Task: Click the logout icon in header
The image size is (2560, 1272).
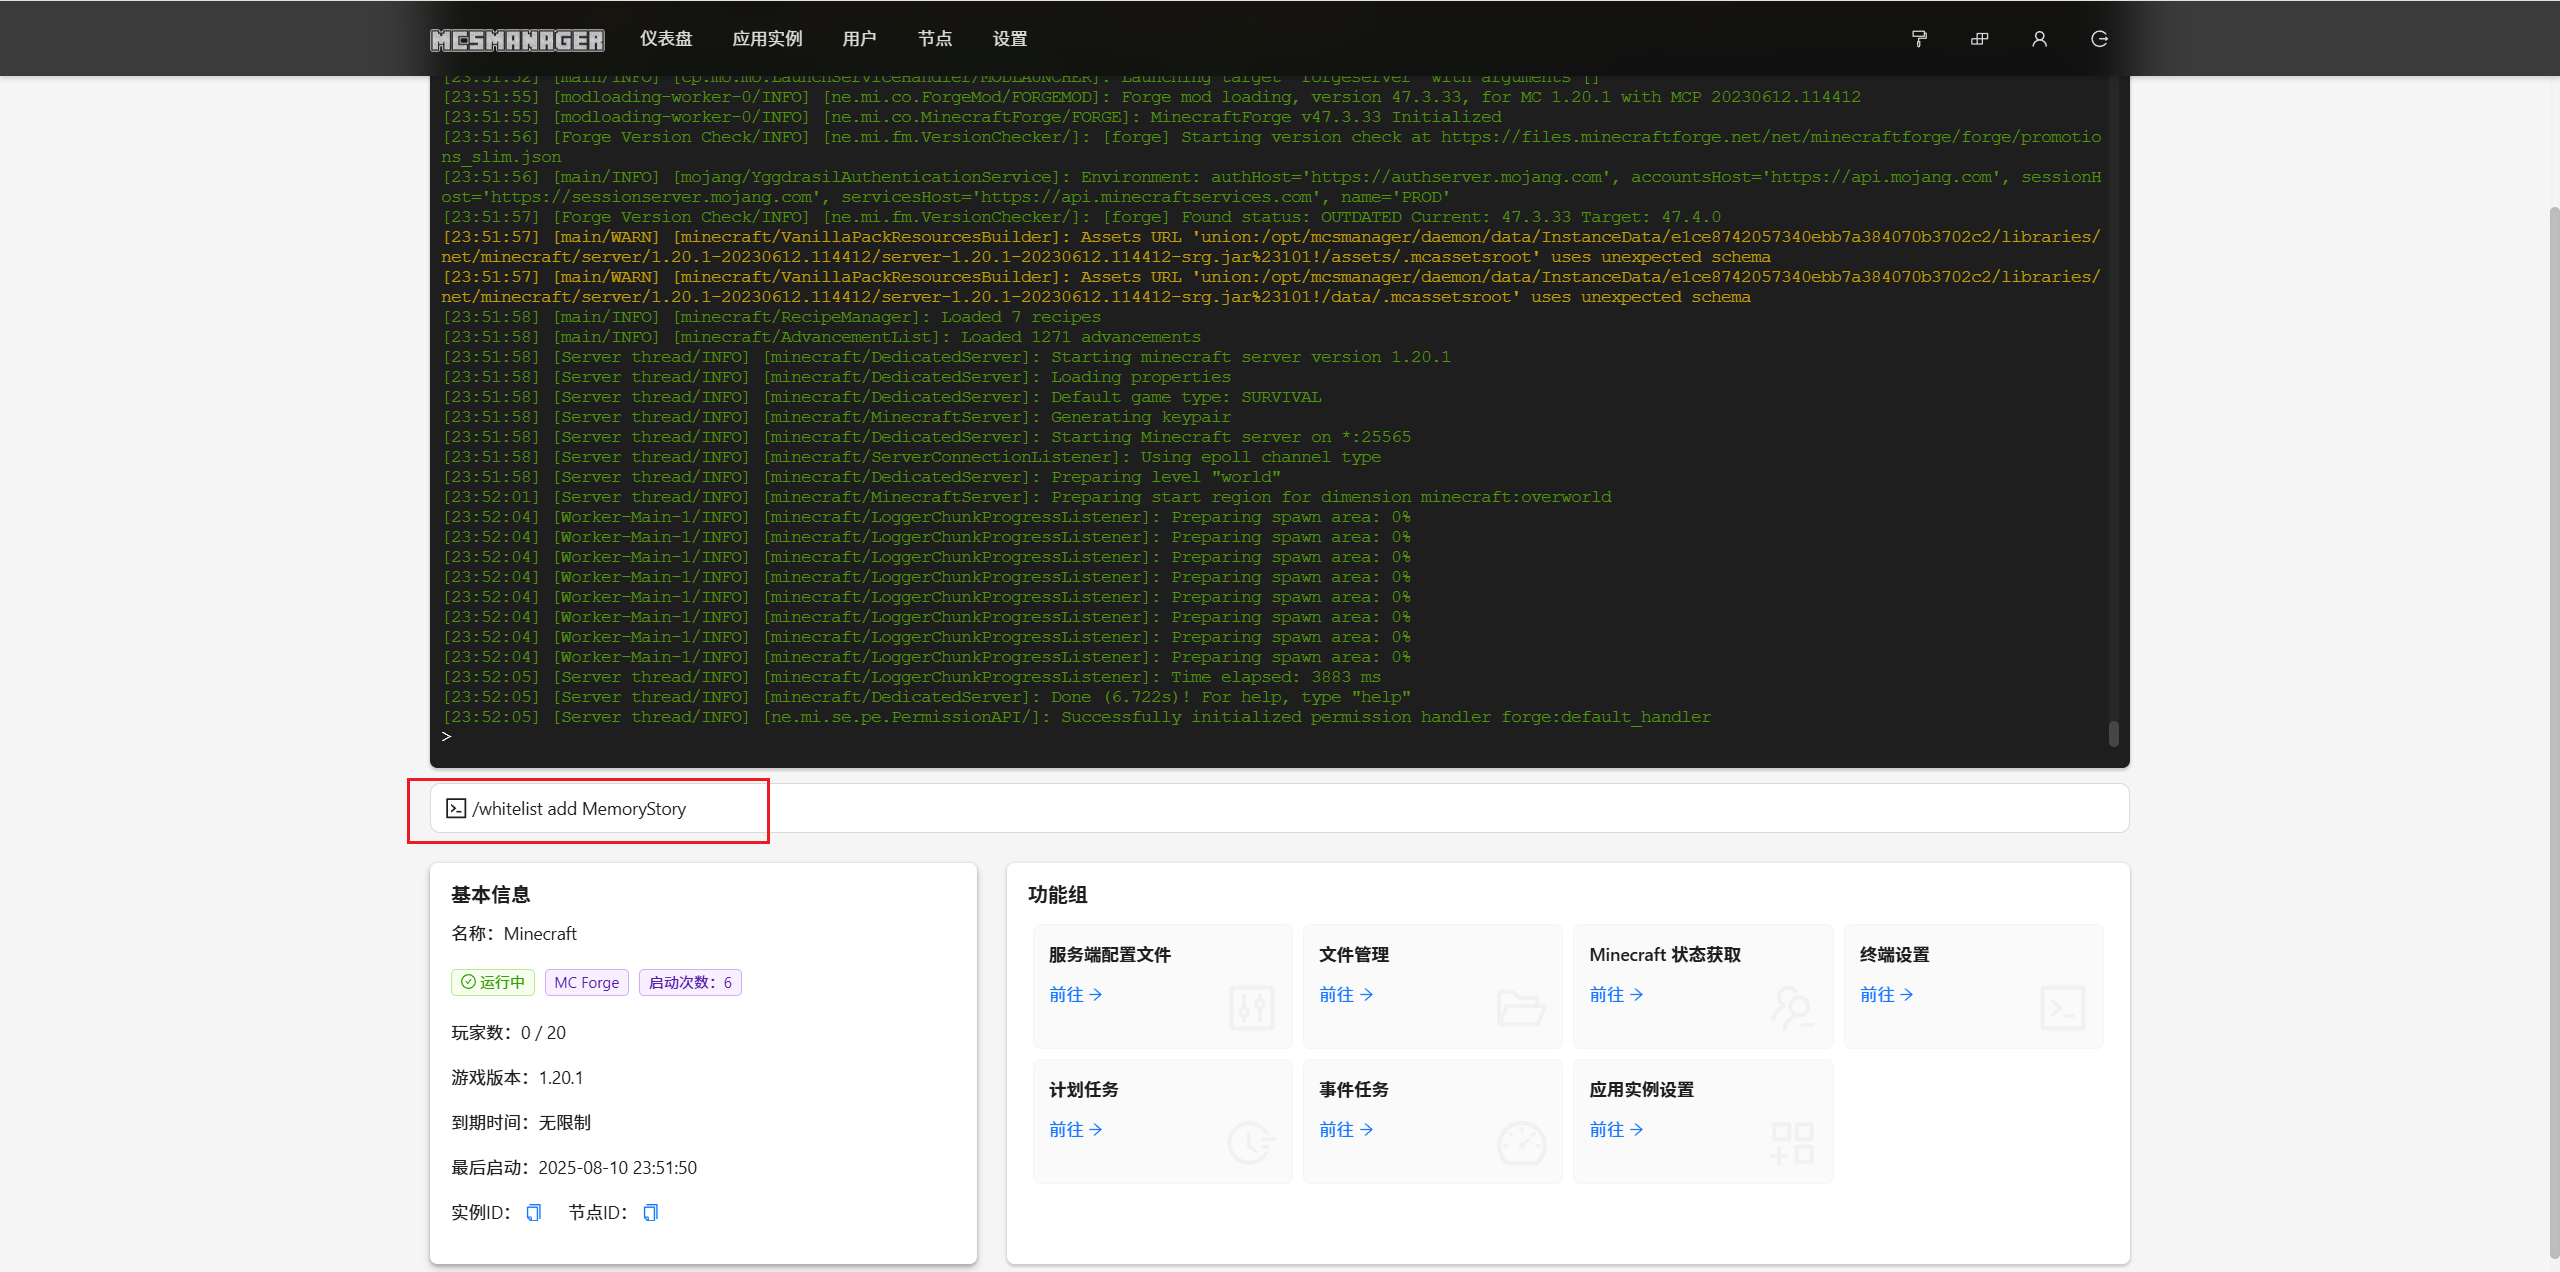Action: coord(2099,39)
